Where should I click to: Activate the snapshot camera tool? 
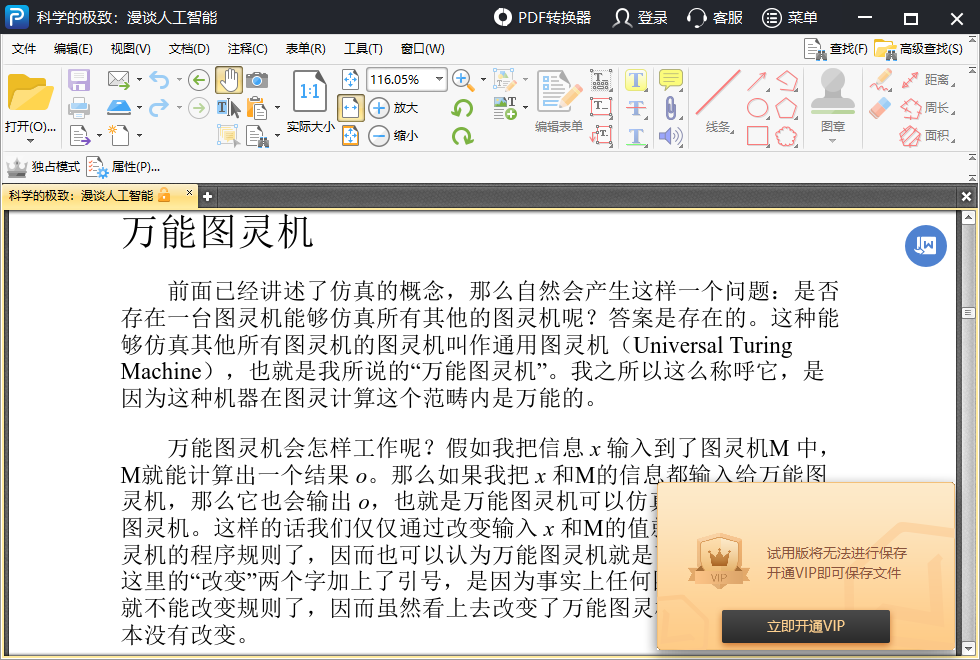click(258, 80)
